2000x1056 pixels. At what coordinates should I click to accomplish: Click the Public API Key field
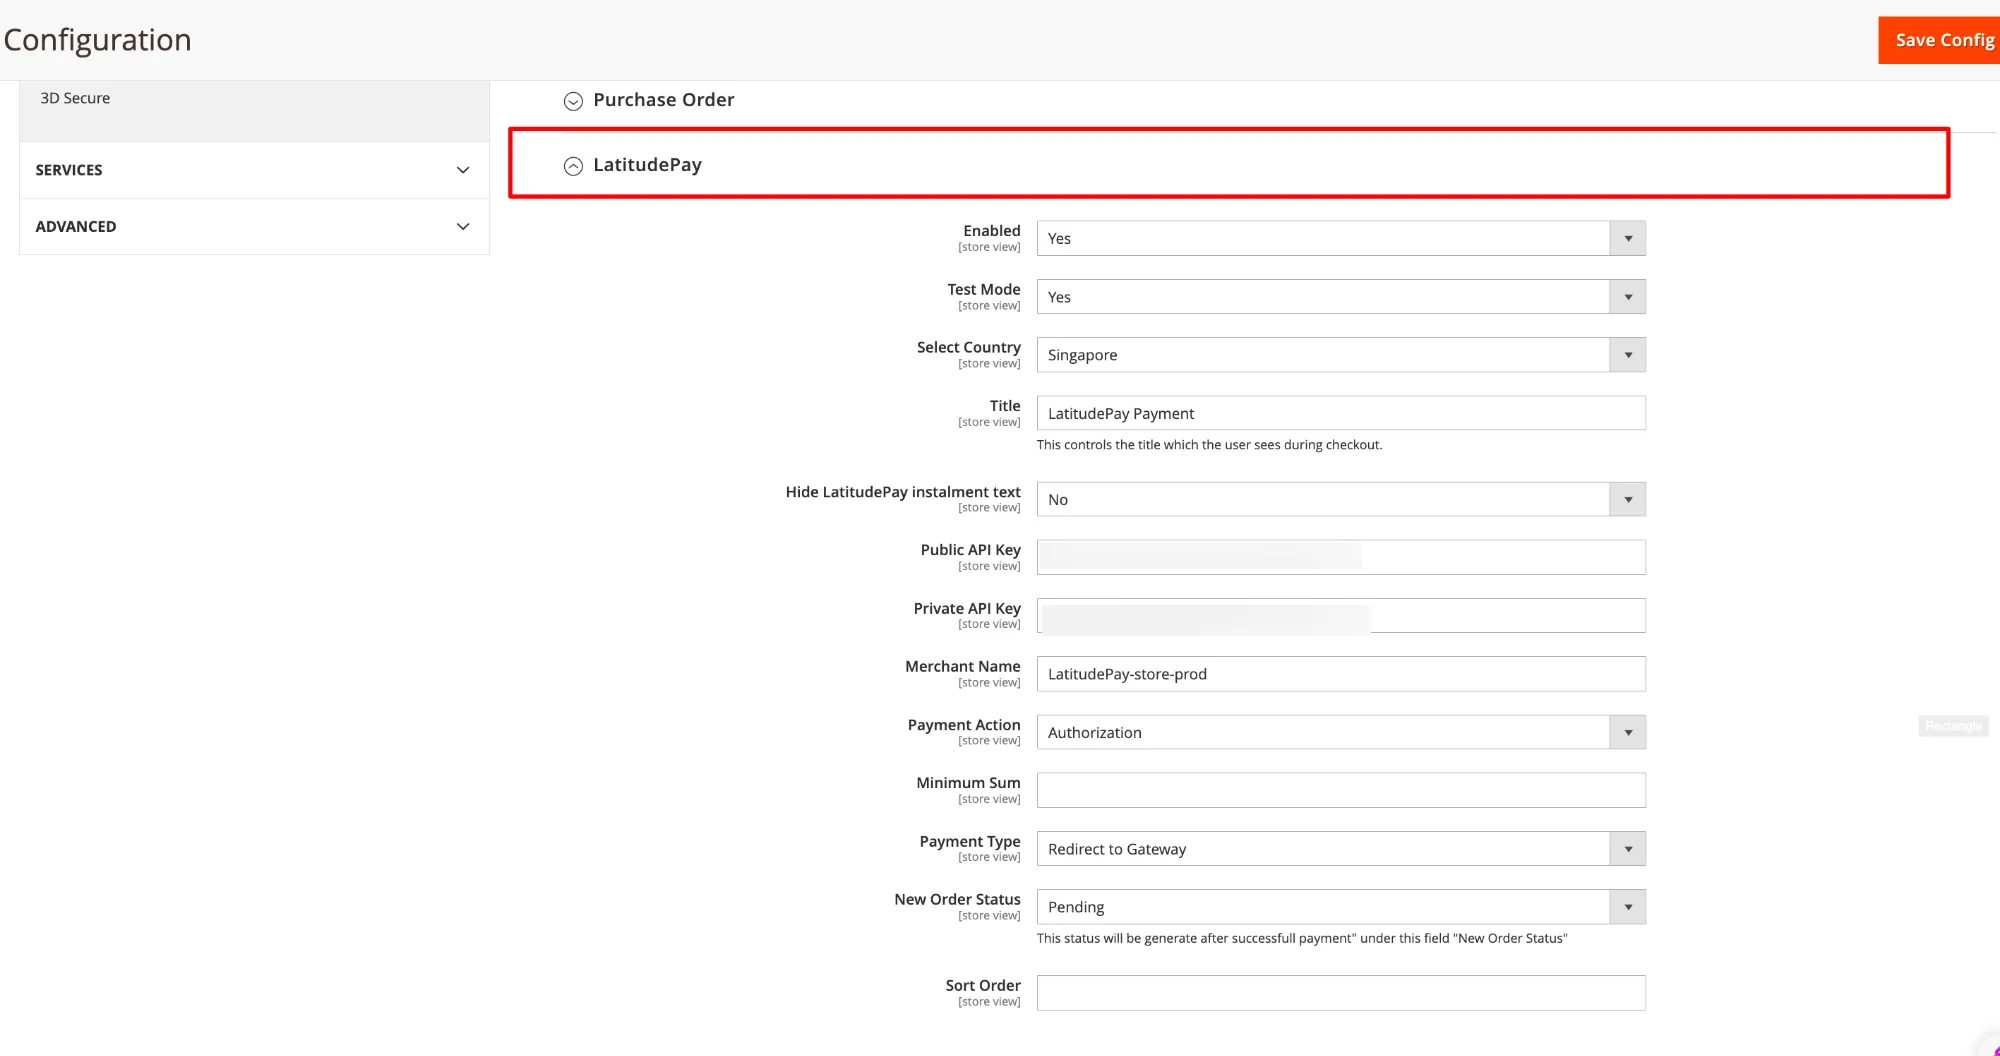pyautogui.click(x=1341, y=557)
